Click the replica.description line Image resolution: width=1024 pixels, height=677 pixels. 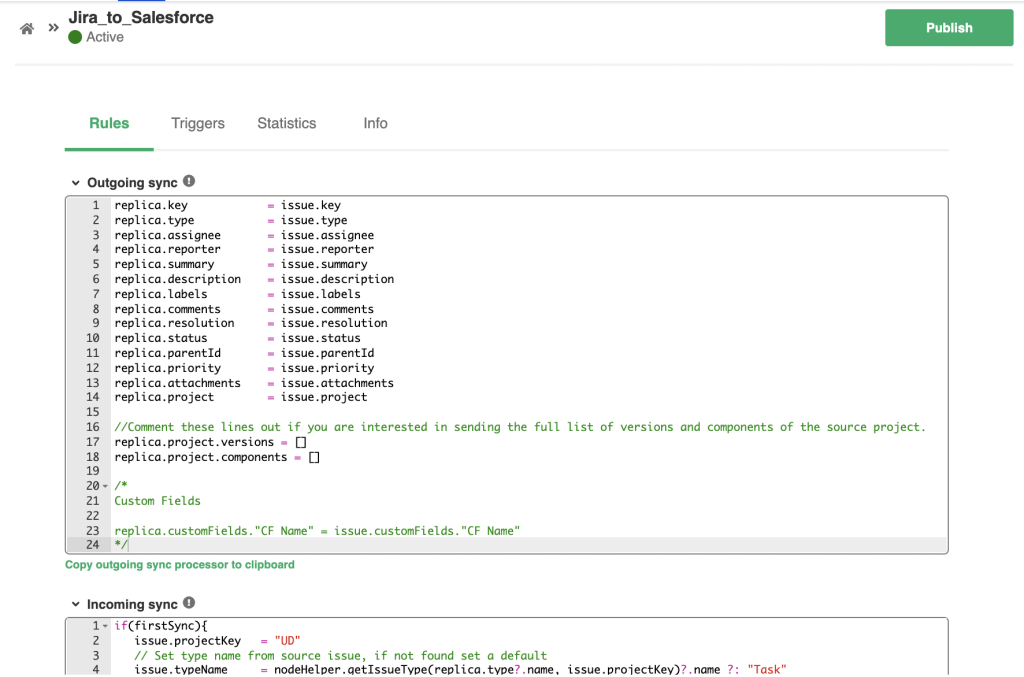point(254,279)
